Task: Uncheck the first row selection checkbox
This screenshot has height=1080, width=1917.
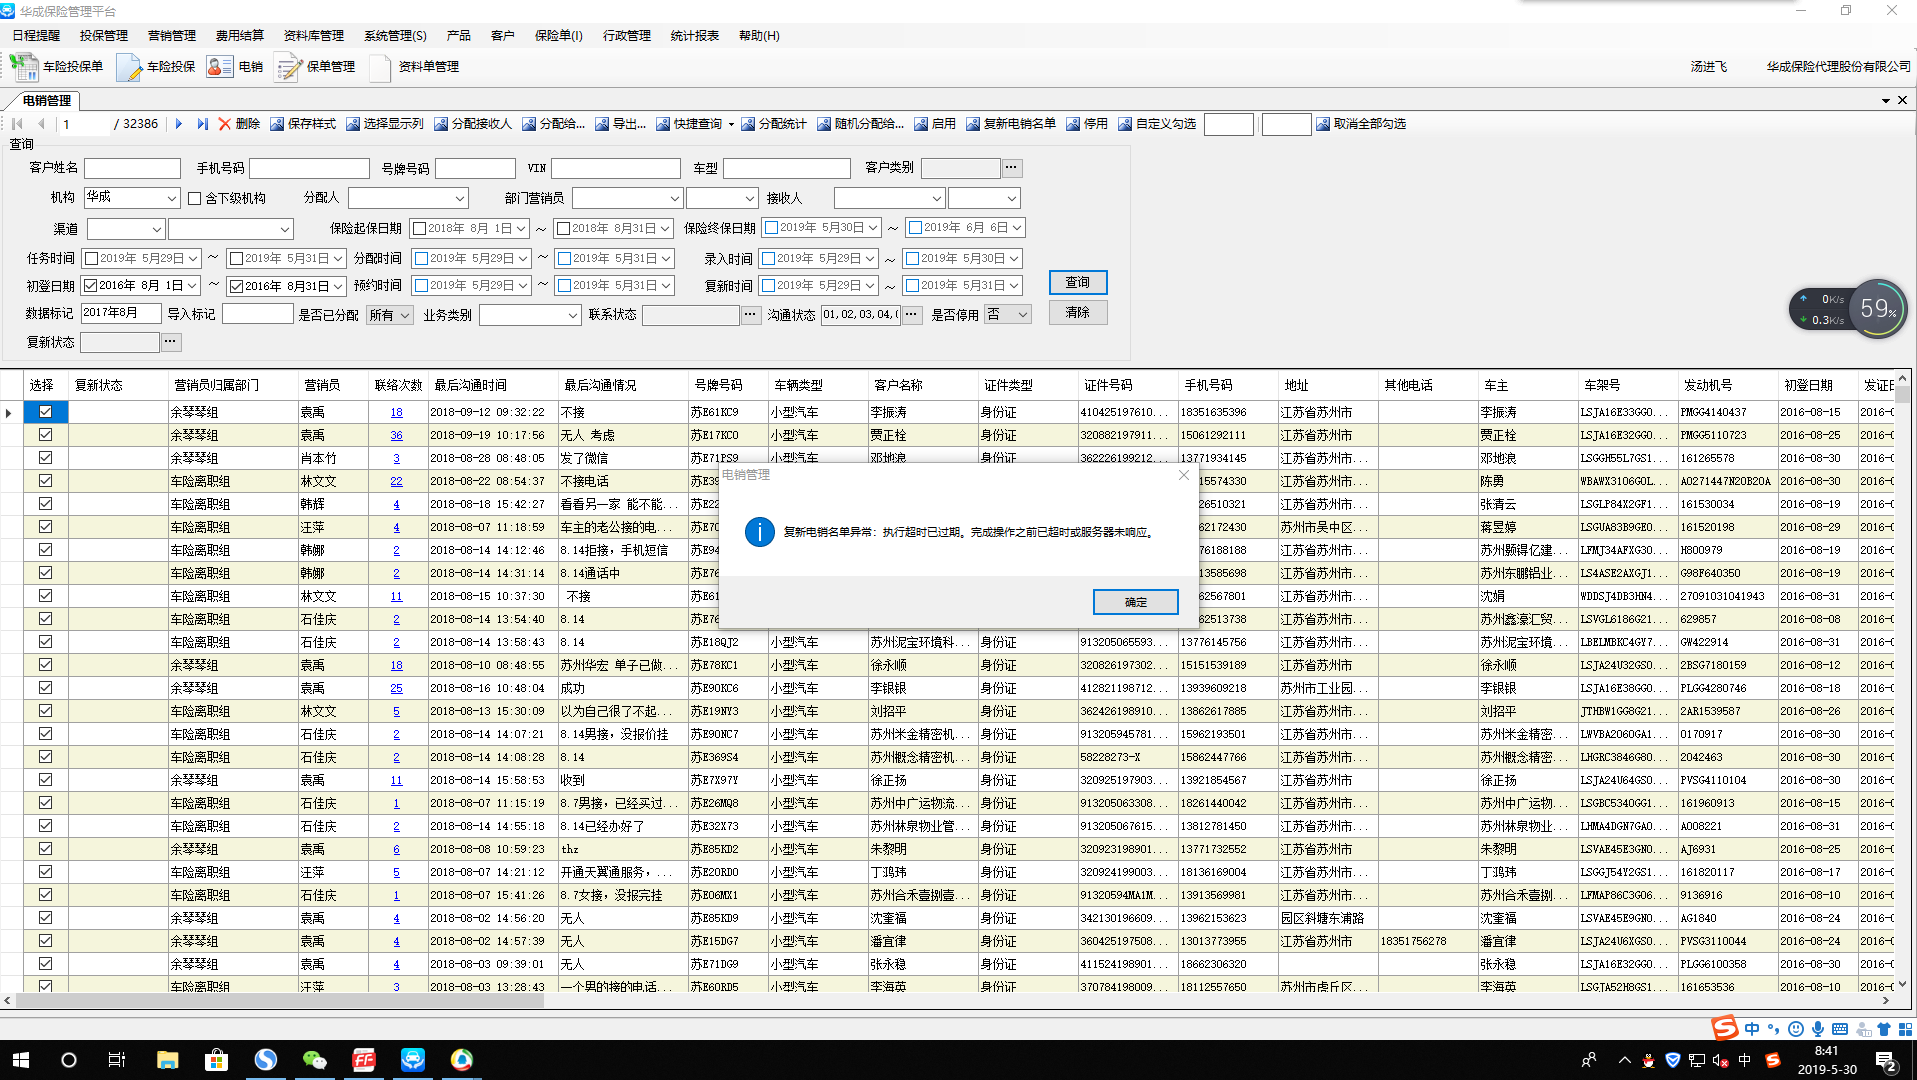Action: [45, 412]
